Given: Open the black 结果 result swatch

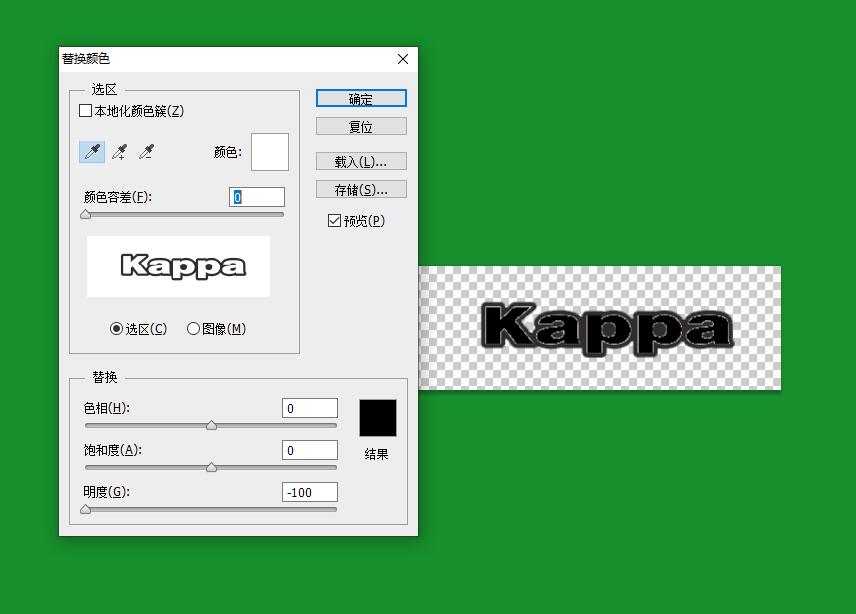Looking at the screenshot, I should tap(378, 418).
